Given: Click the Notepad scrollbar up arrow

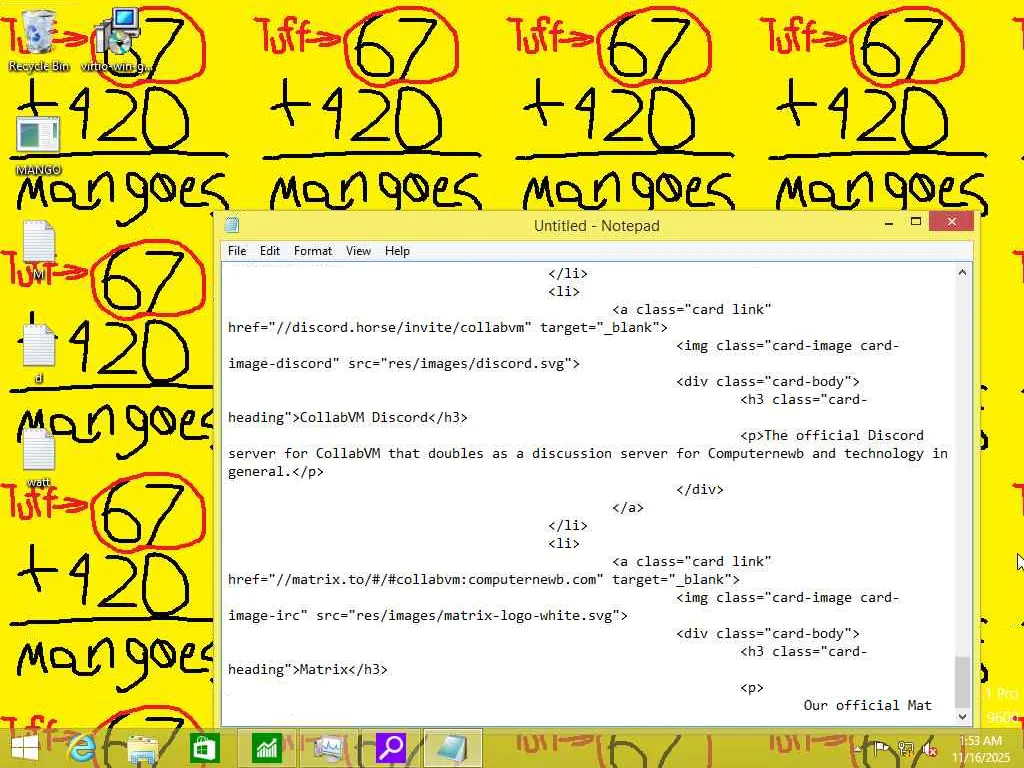Looking at the screenshot, I should 962,272.
